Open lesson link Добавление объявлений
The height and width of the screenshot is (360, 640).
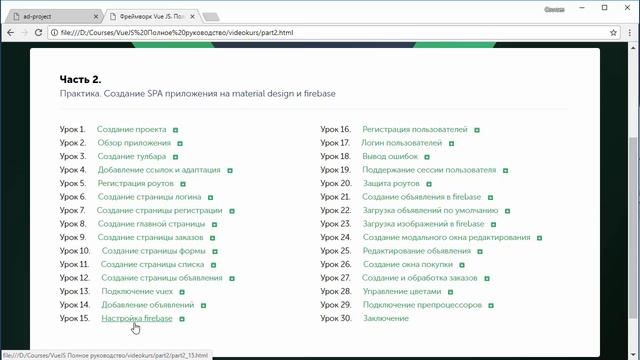(x=148, y=305)
